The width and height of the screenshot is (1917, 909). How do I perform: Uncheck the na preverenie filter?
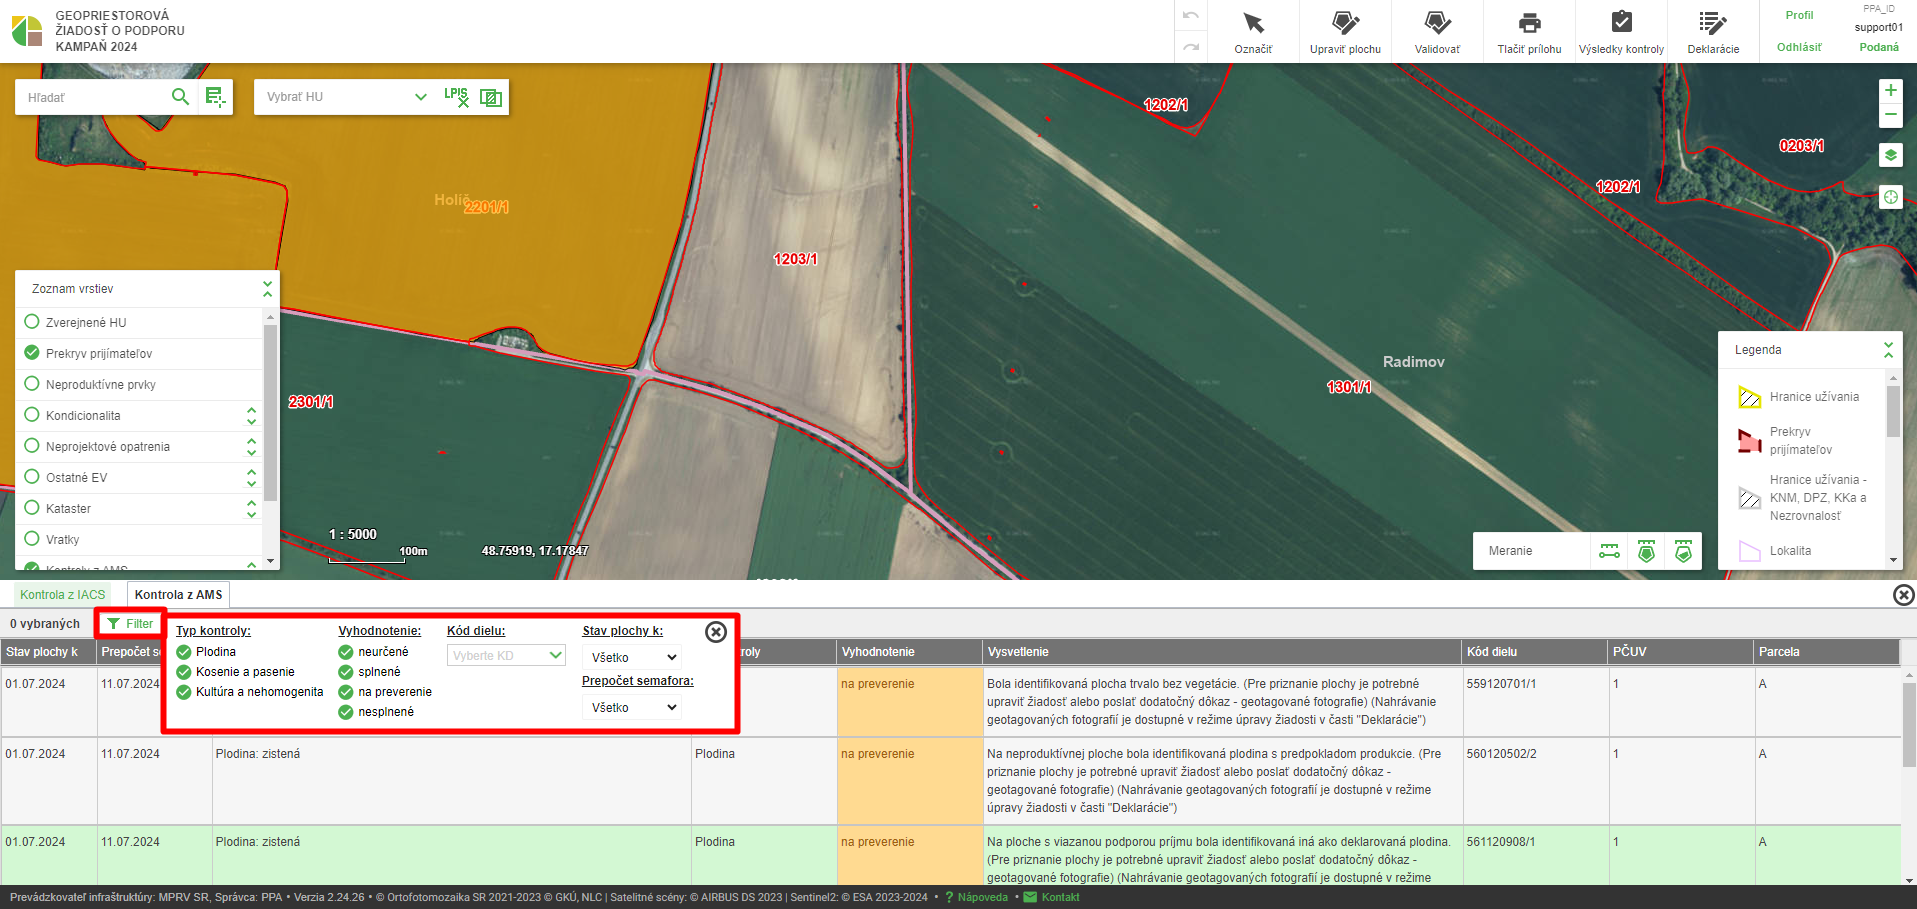click(x=346, y=692)
